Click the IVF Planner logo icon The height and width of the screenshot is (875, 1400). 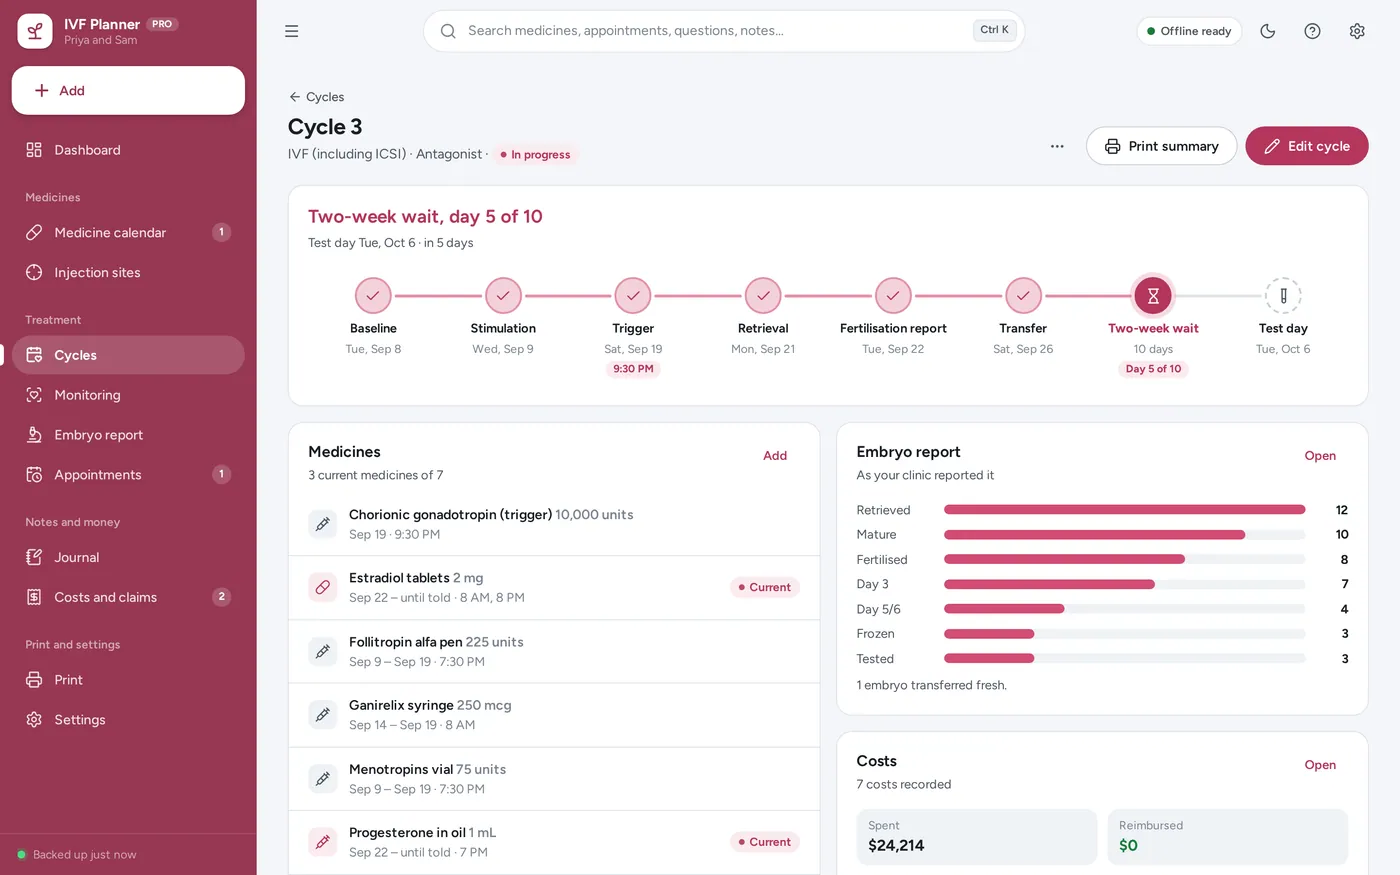(x=35, y=31)
